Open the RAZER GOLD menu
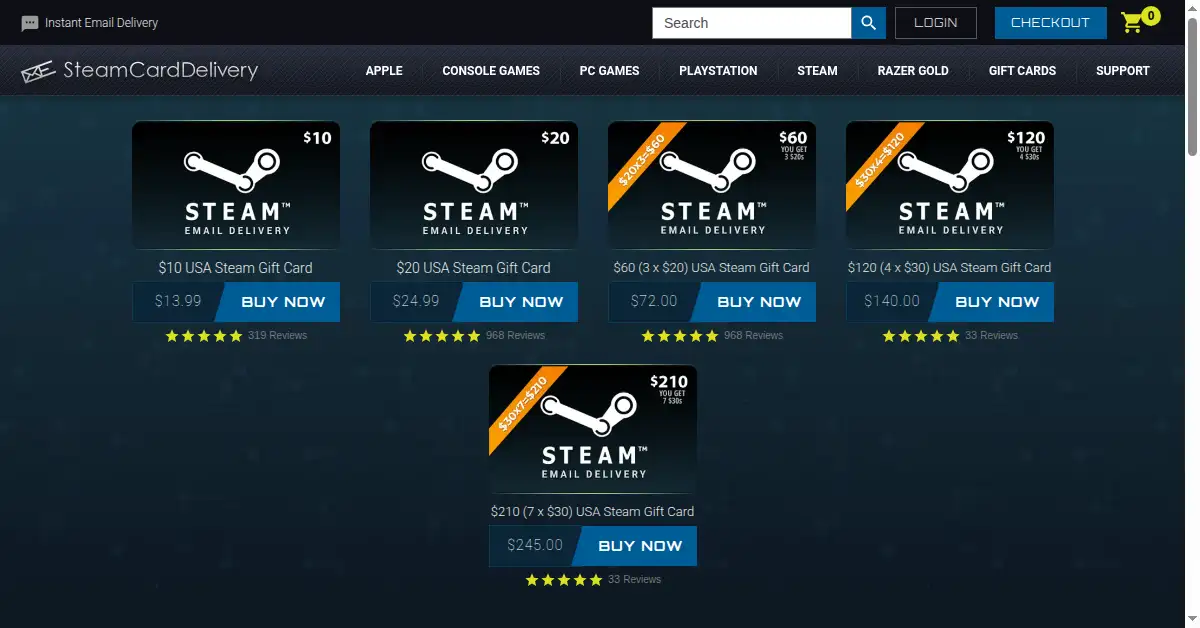Screen dimensions: 1200x628 tap(913, 71)
